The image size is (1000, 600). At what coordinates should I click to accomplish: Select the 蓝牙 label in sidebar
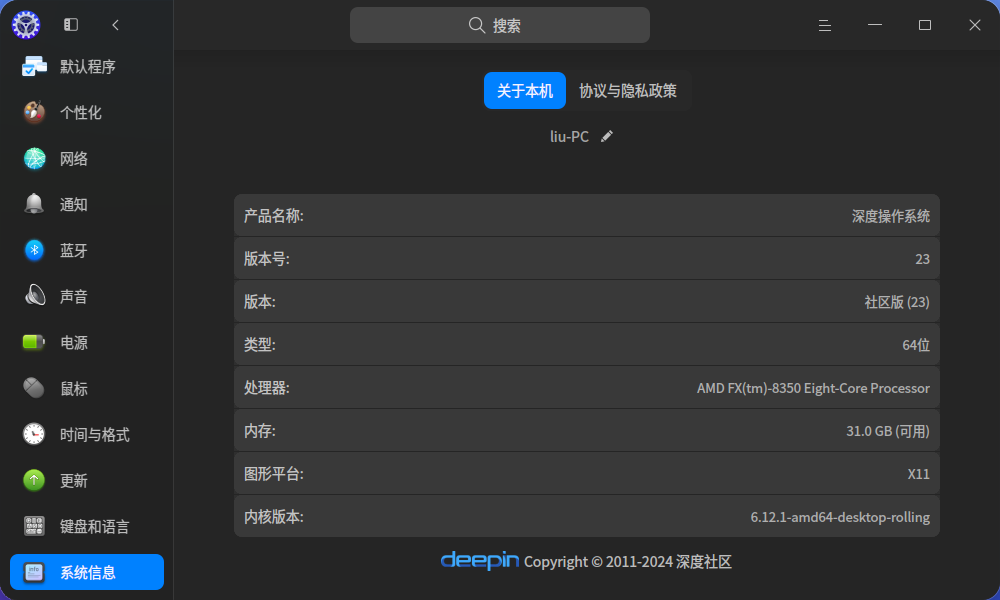click(x=73, y=251)
